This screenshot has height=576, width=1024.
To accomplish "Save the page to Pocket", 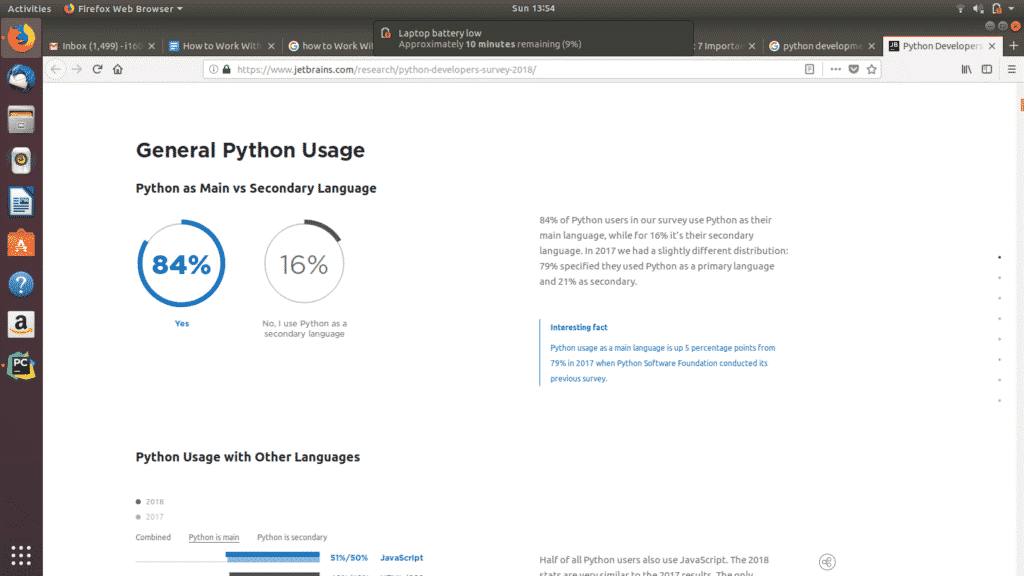I will pos(854,69).
